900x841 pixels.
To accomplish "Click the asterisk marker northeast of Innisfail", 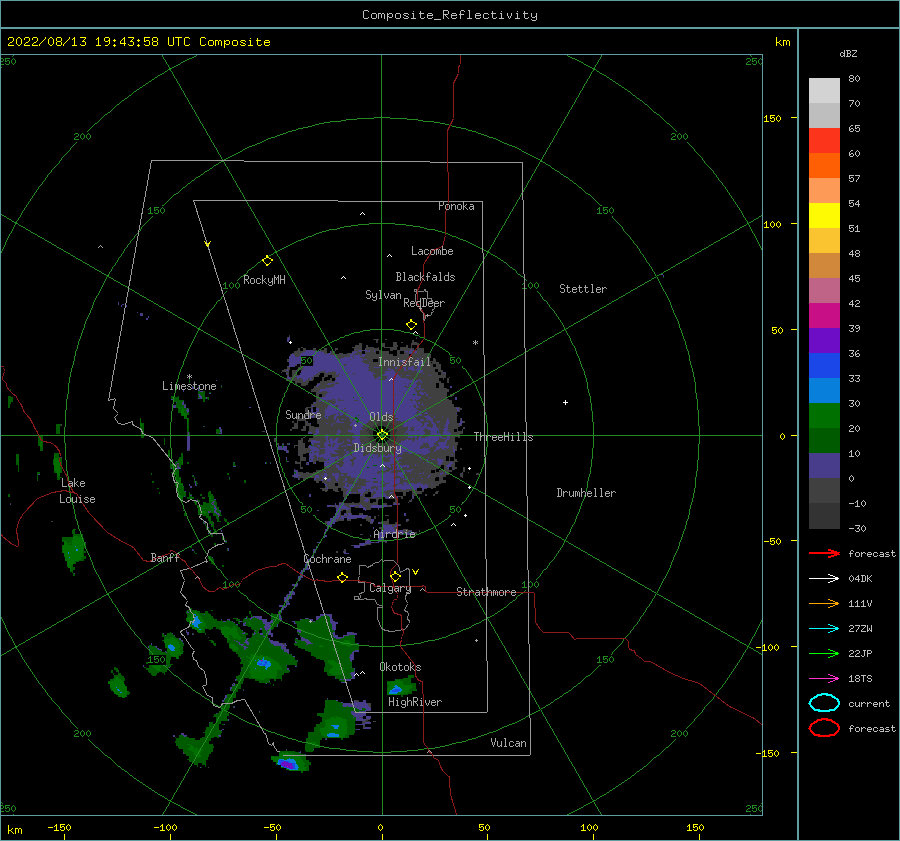I will pos(475,343).
